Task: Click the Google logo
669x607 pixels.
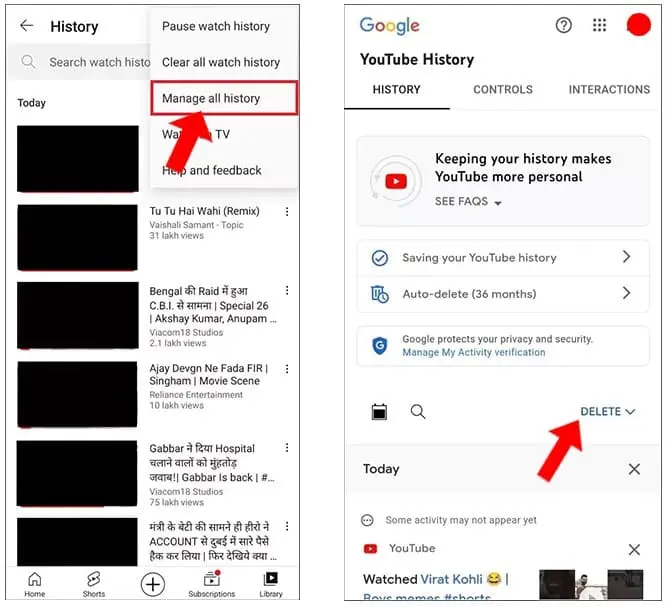Action: pyautogui.click(x=390, y=26)
